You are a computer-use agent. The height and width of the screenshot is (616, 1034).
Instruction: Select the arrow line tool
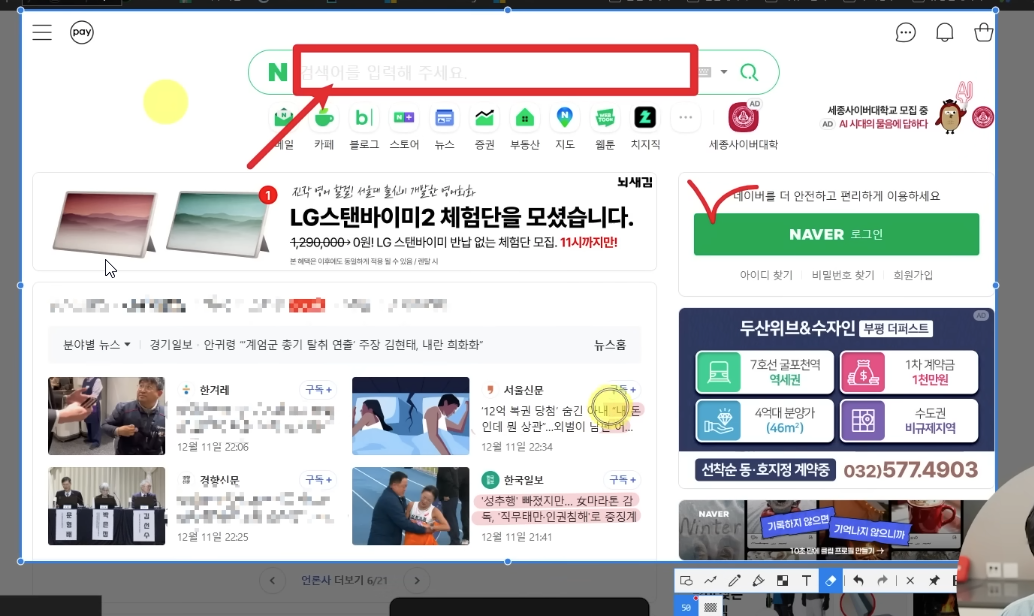tap(710, 580)
